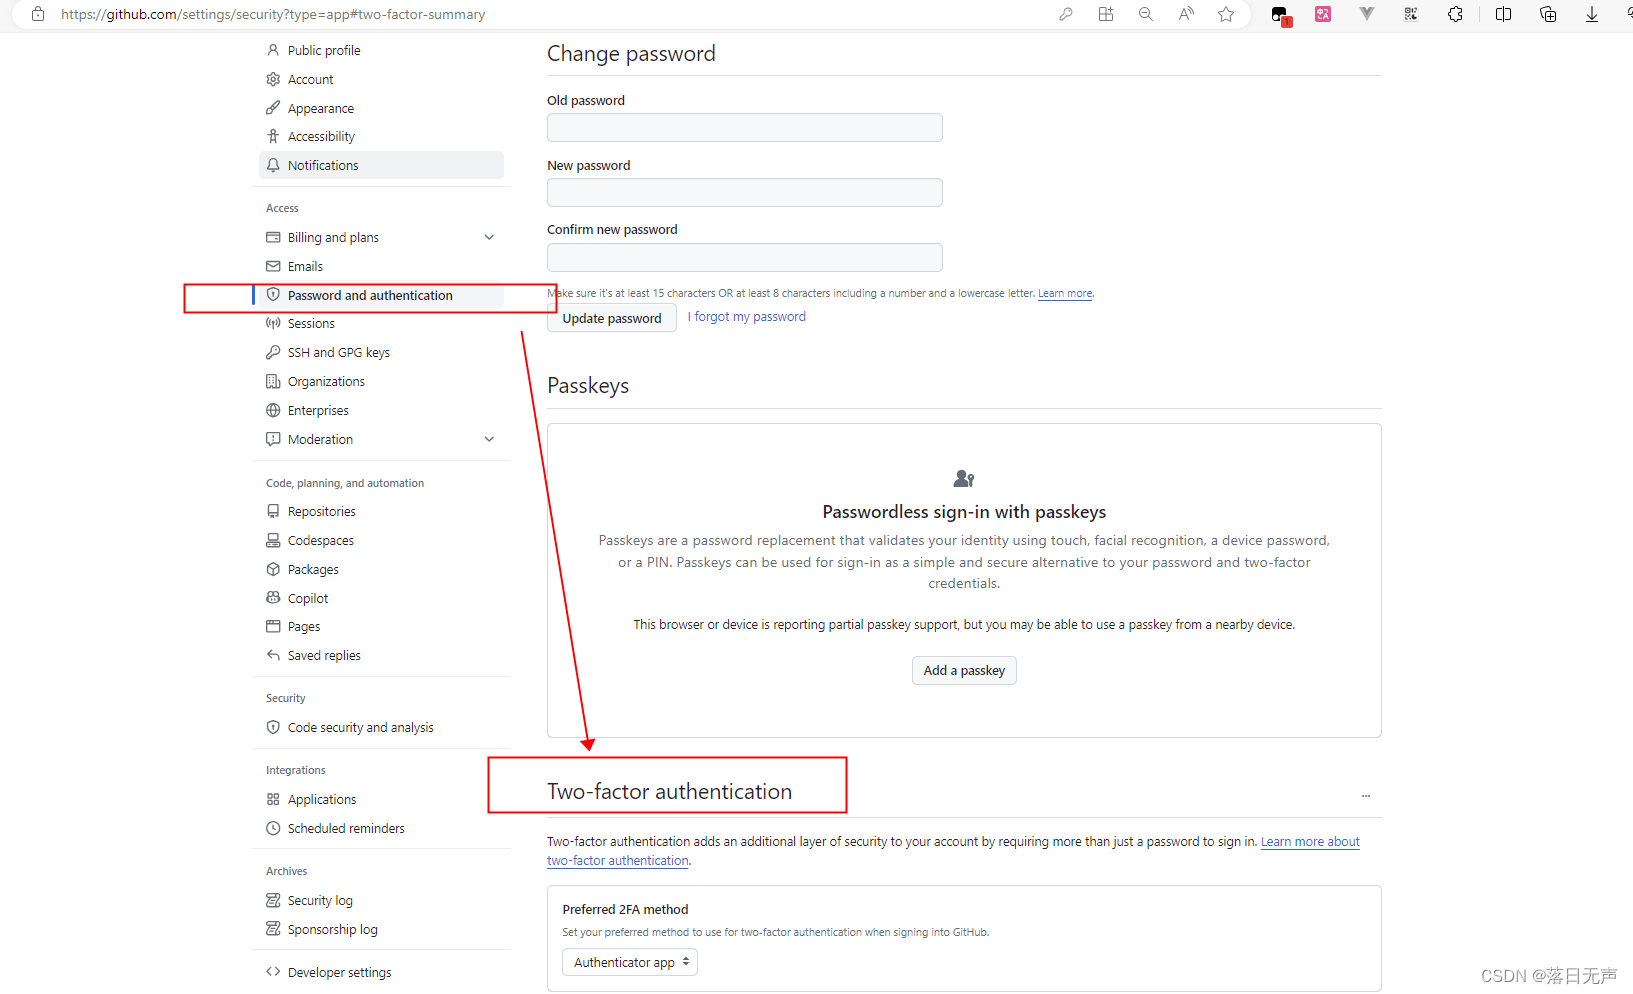Click the browser extensions puzzle icon
The image size is (1633, 994).
pos(1455,14)
